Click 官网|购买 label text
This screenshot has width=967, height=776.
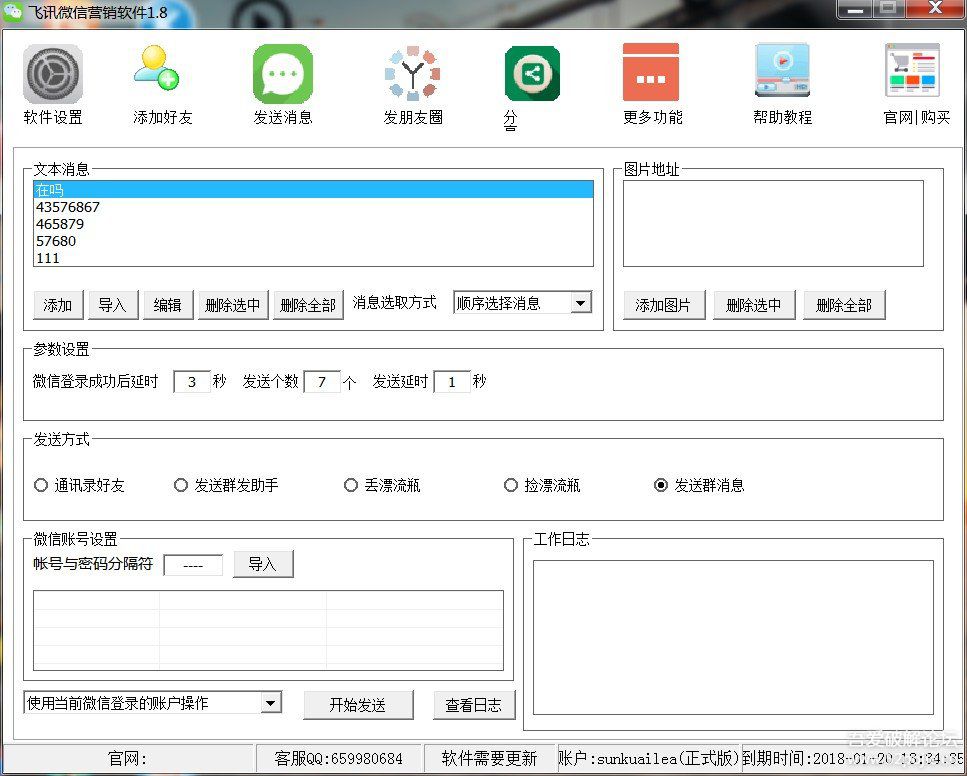(917, 117)
